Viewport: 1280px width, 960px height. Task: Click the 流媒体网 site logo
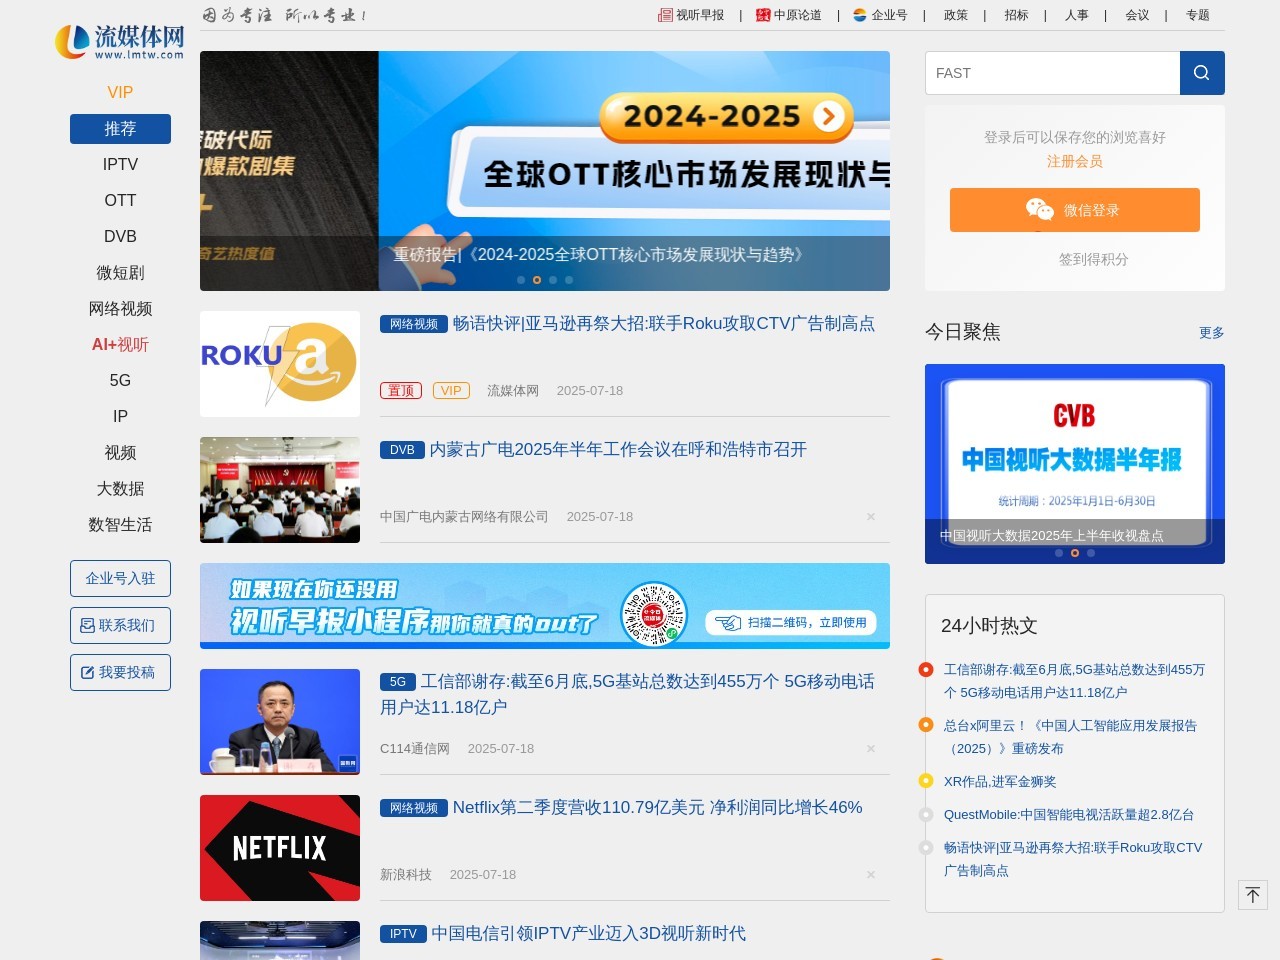(x=120, y=42)
